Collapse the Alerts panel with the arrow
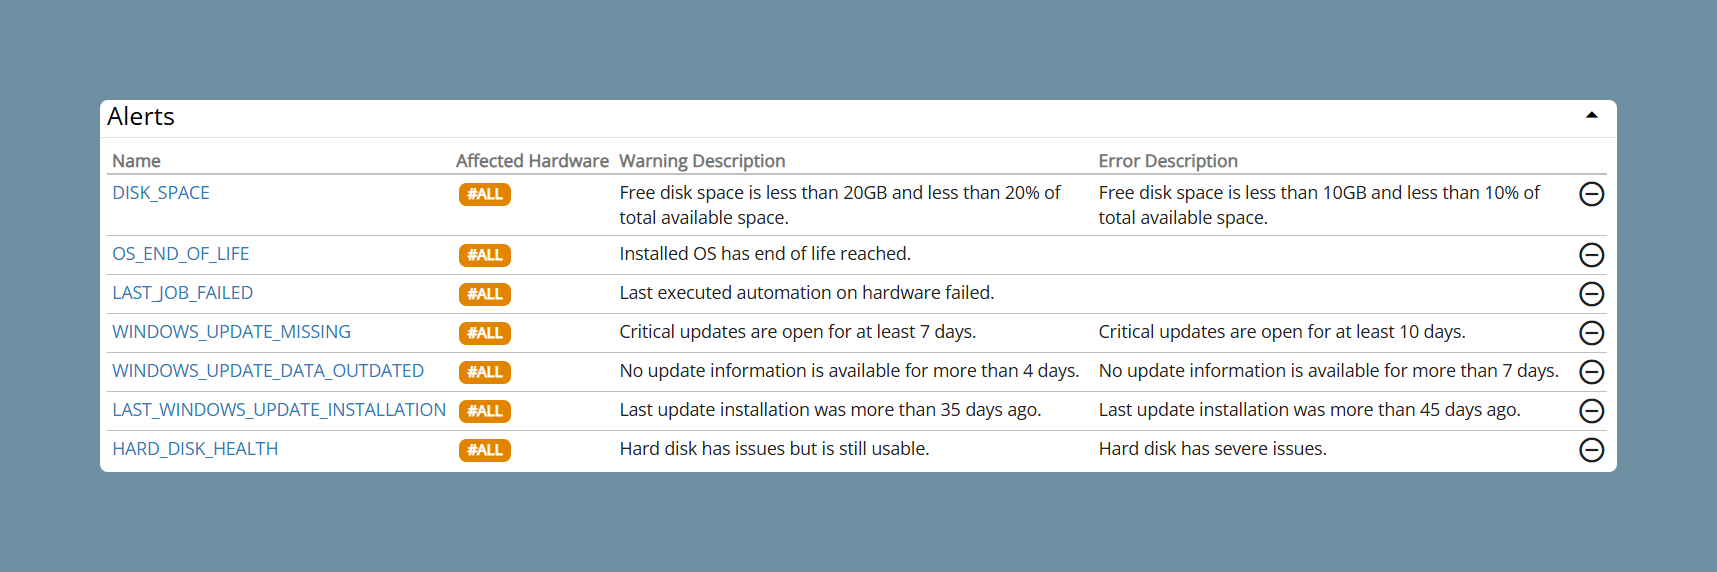 coord(1591,116)
